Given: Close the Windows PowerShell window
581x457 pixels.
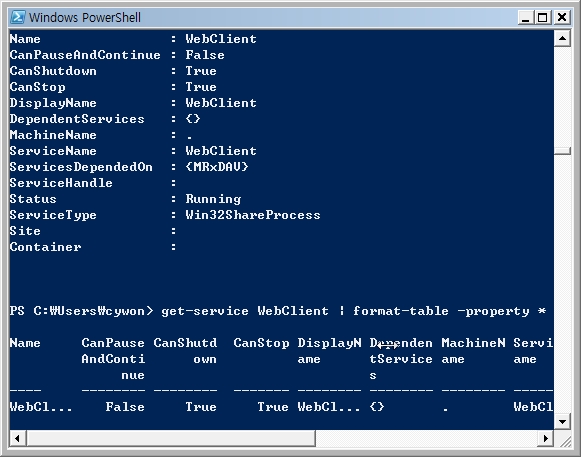Looking at the screenshot, I should (562, 17).
